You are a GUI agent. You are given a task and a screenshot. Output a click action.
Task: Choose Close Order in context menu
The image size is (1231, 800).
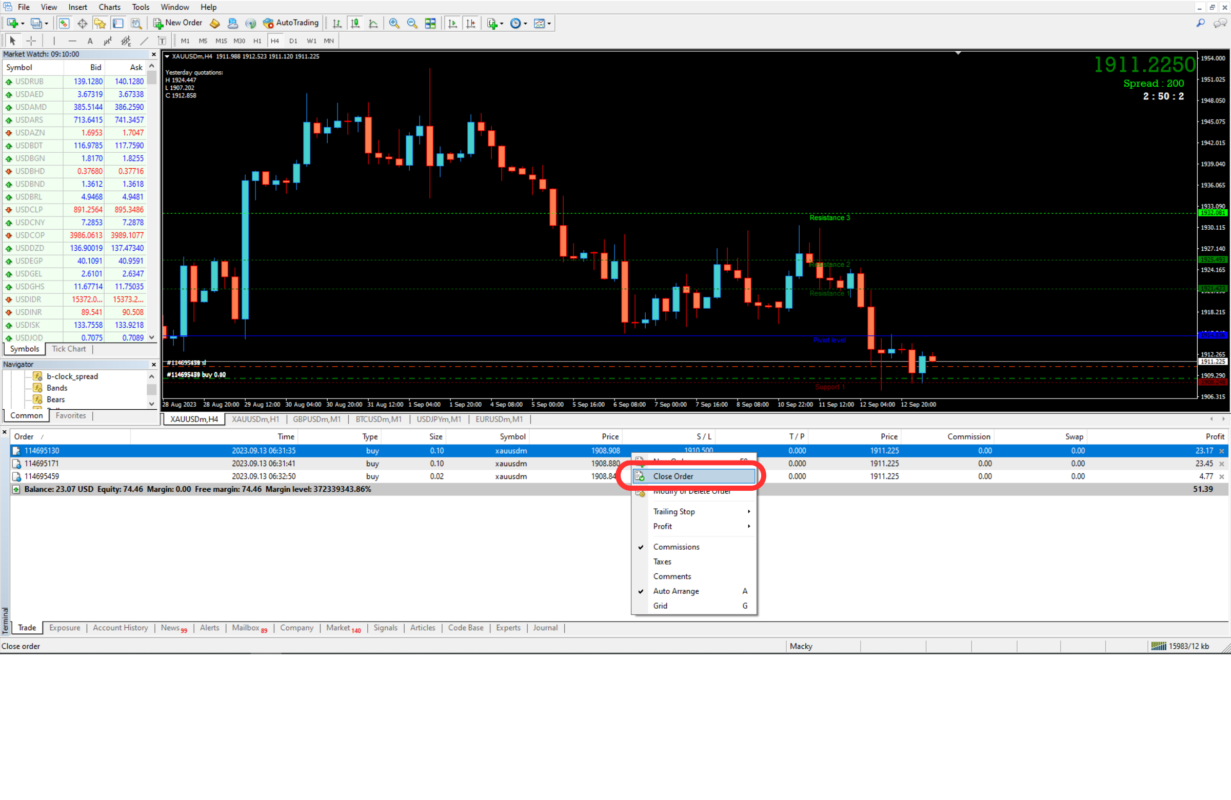click(x=693, y=476)
